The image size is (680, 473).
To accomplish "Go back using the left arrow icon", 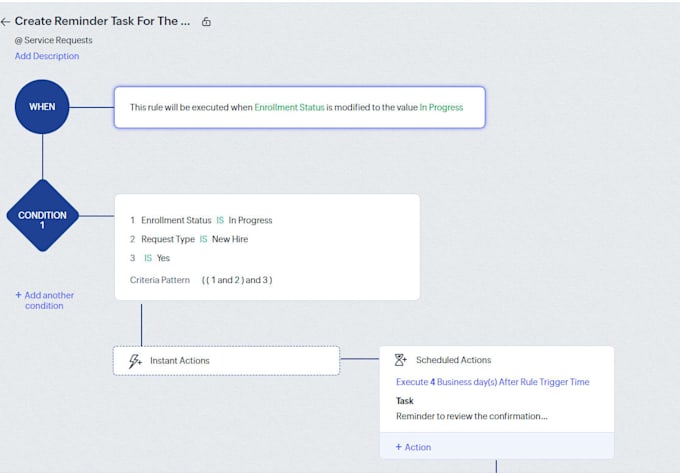I will click(x=5, y=22).
